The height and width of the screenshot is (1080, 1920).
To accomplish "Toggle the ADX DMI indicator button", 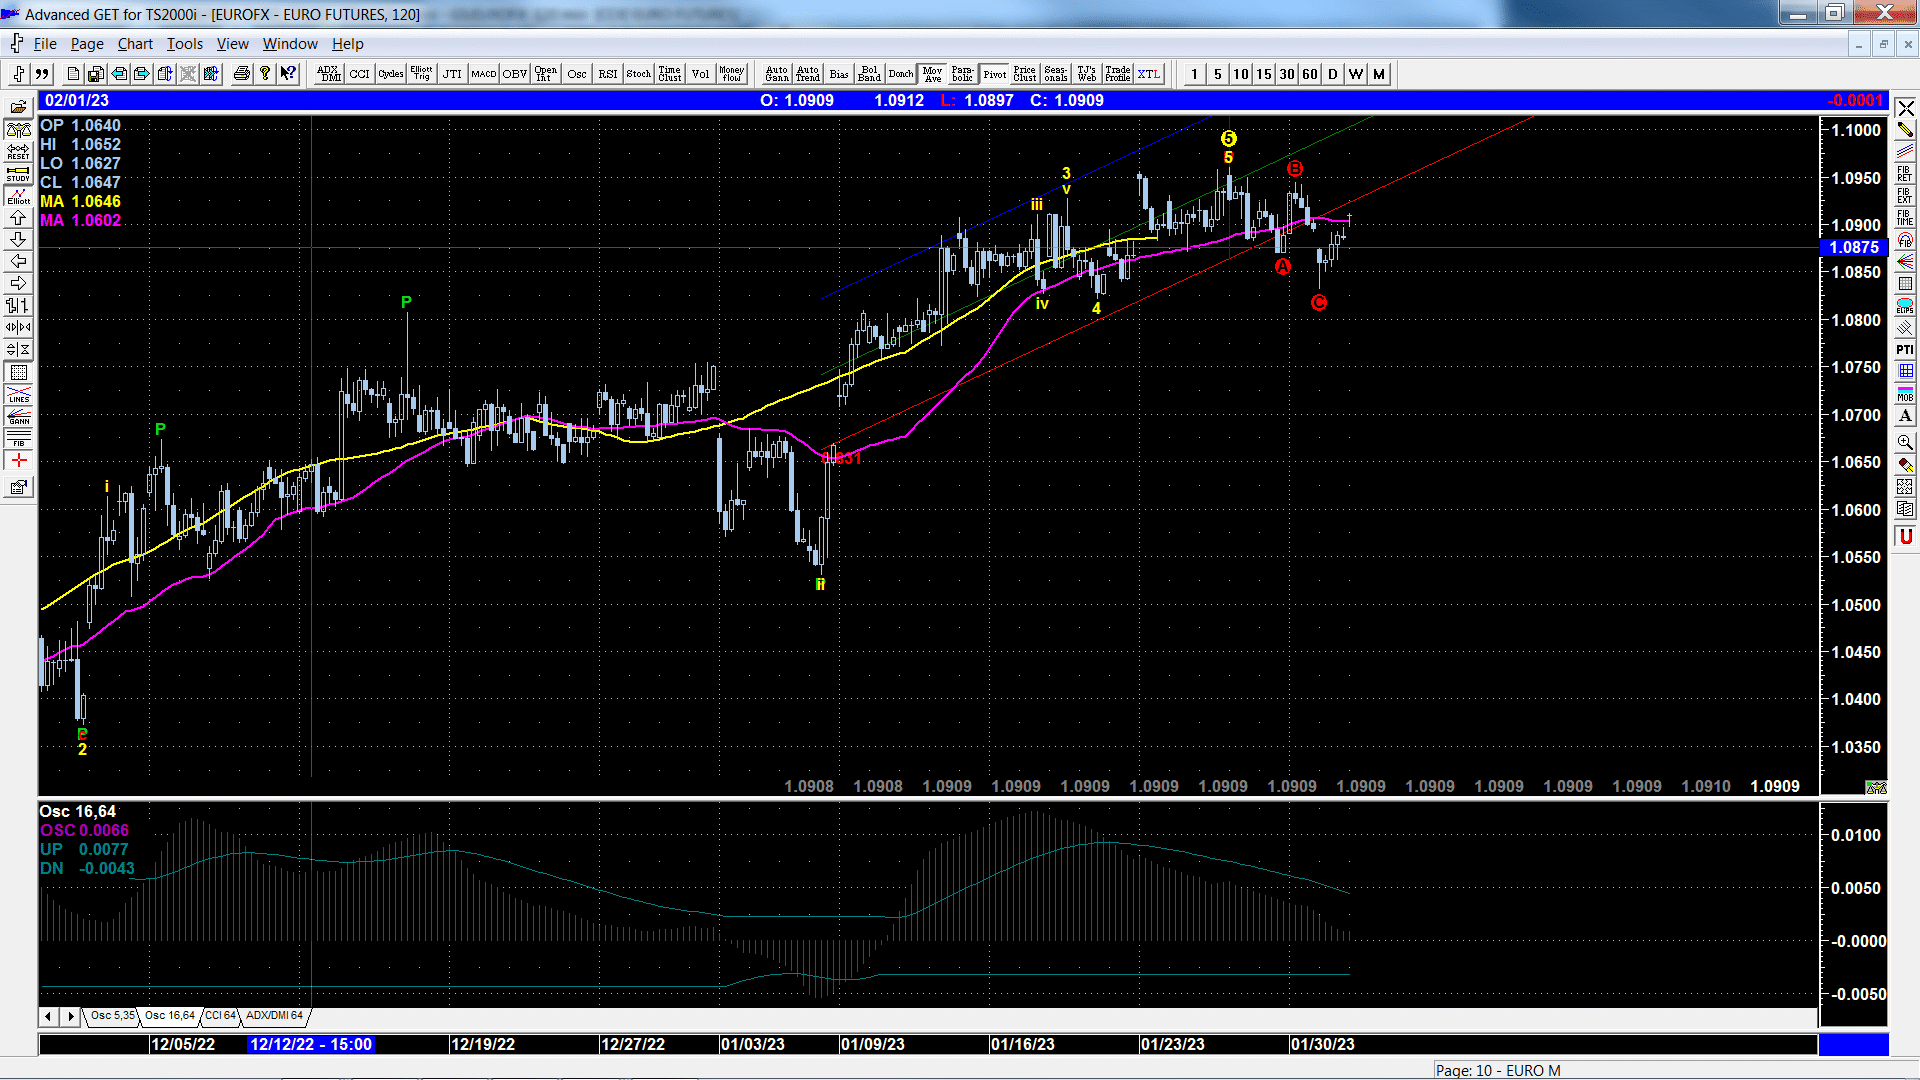I will 329,74.
